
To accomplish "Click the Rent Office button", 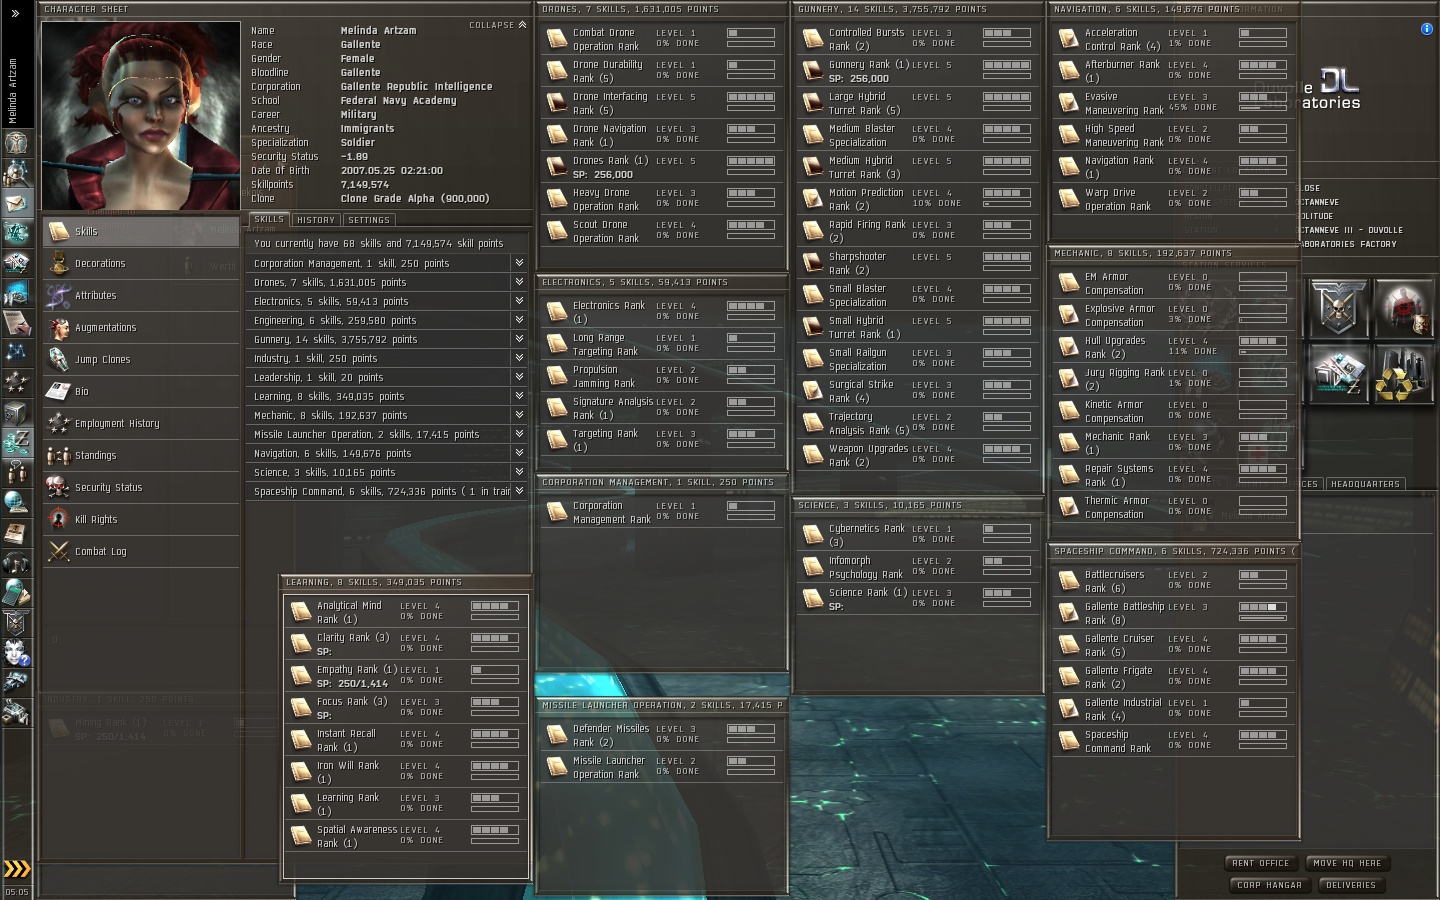I will coord(1261,863).
